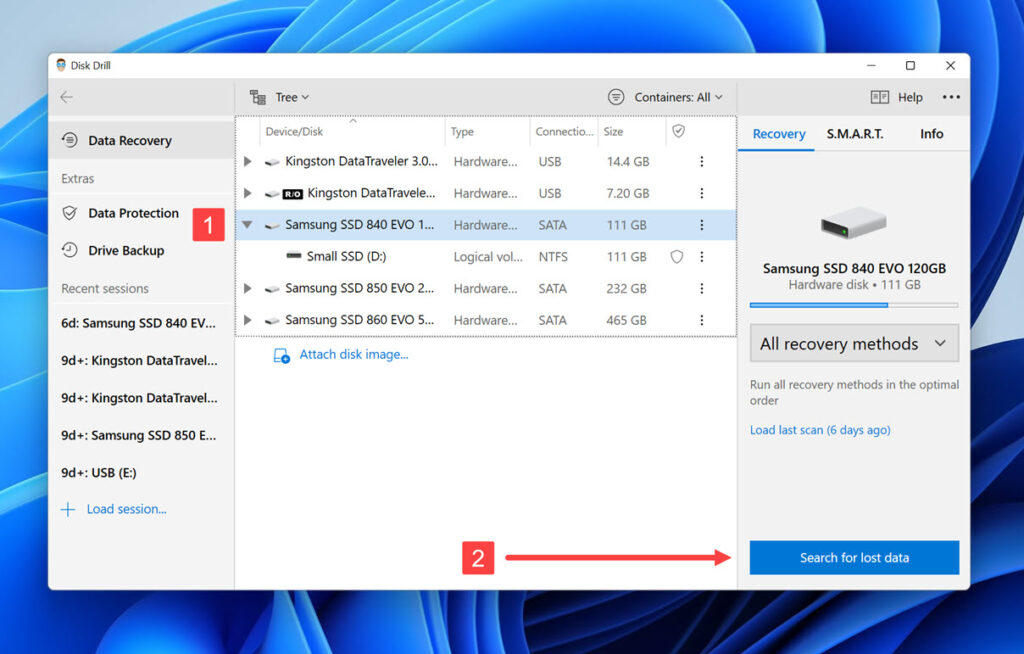Click the shield checkmark column header

tap(677, 131)
